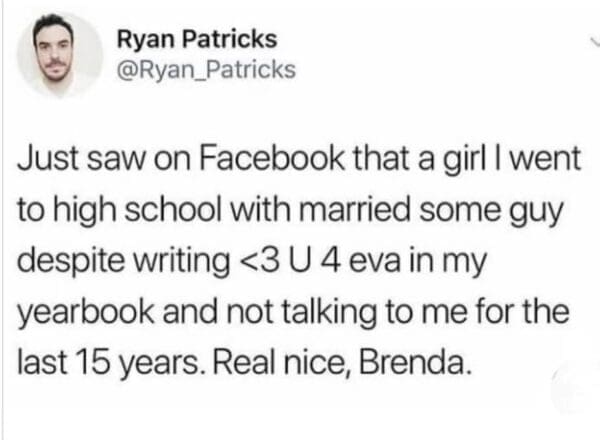Open the Ryan Patricks display name link
Image resolution: width=600 pixels, height=440 pixels.
[197, 41]
